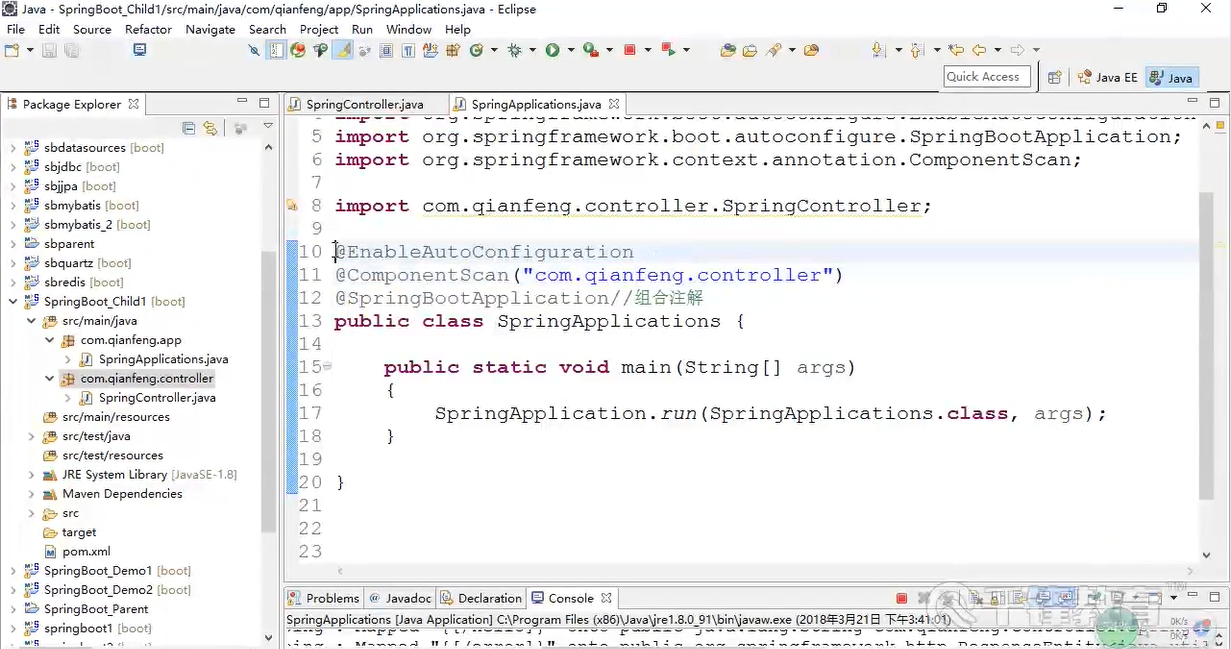This screenshot has width=1231, height=649.
Task: Click the red Terminate icon in Console
Action: pos(901,598)
